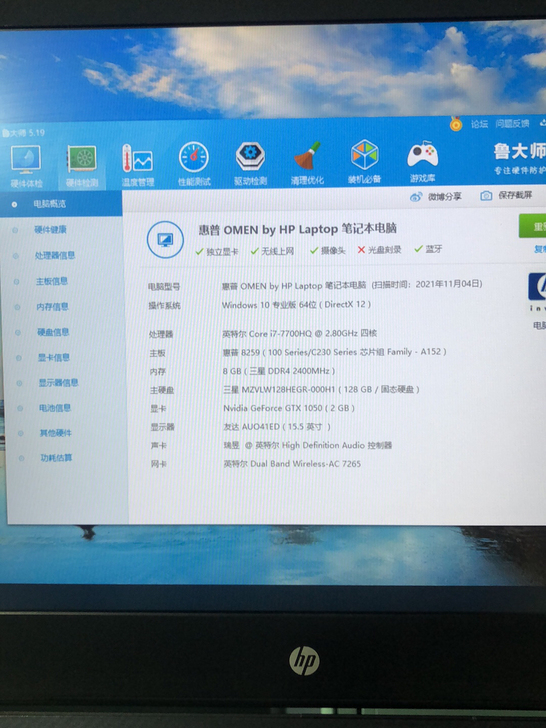
Task: Open 内存信息 memory info
Action: coord(52,307)
